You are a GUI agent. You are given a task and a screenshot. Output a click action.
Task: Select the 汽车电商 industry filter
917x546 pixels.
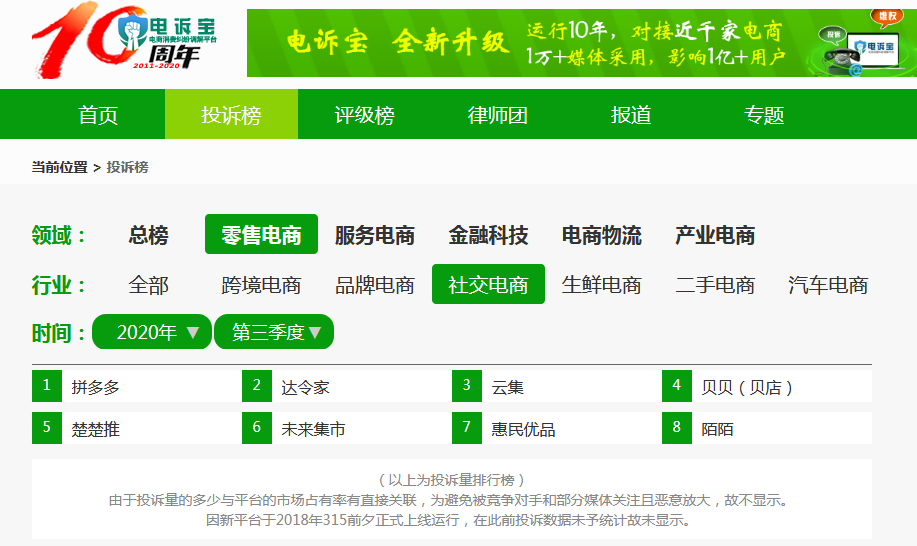click(828, 285)
